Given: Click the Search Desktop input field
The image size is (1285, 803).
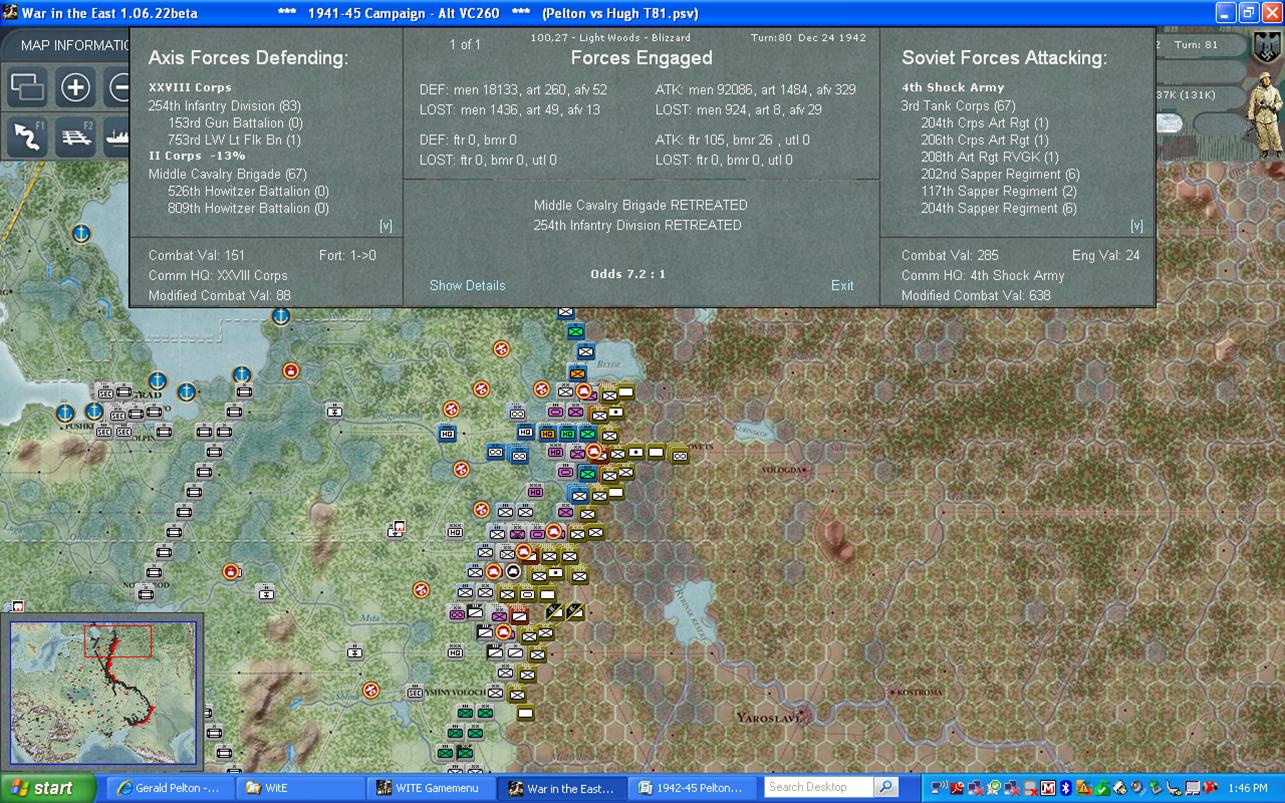Looking at the screenshot, I should [x=819, y=788].
